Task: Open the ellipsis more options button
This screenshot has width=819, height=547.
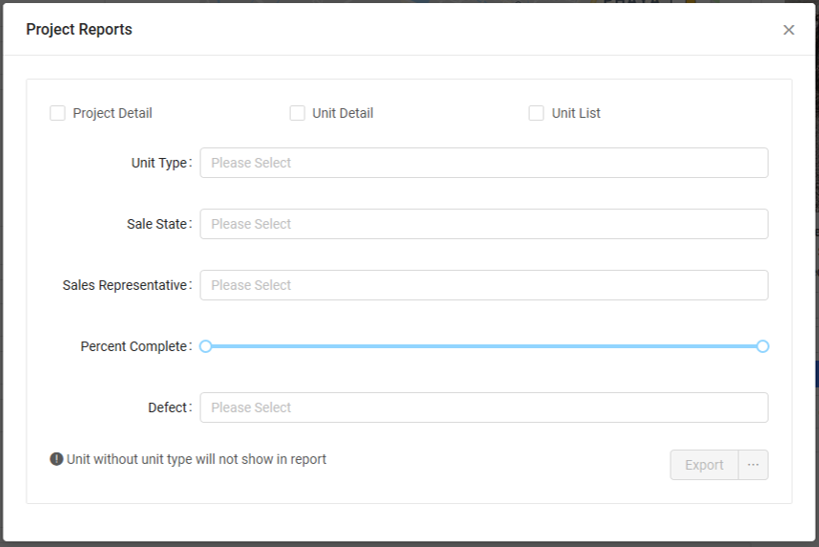Action: [x=753, y=465]
